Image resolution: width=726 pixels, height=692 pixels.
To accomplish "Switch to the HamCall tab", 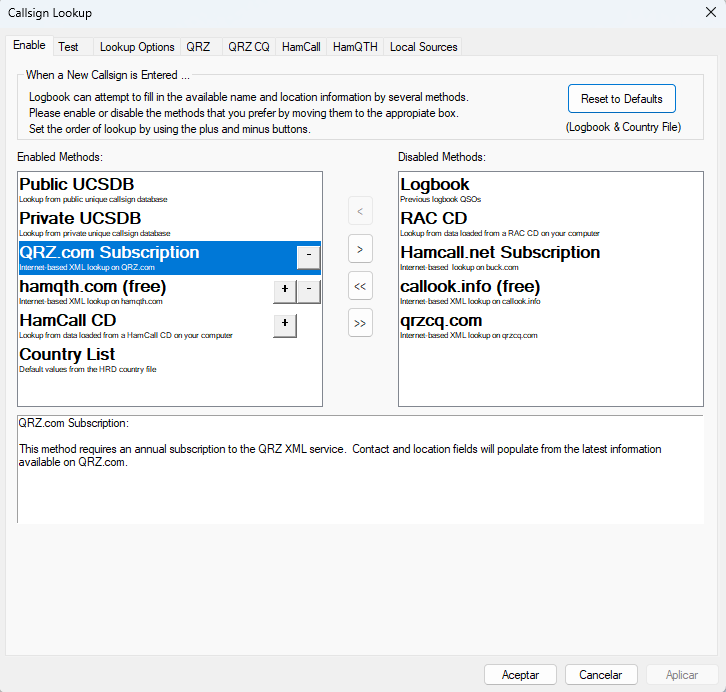I will 301,47.
